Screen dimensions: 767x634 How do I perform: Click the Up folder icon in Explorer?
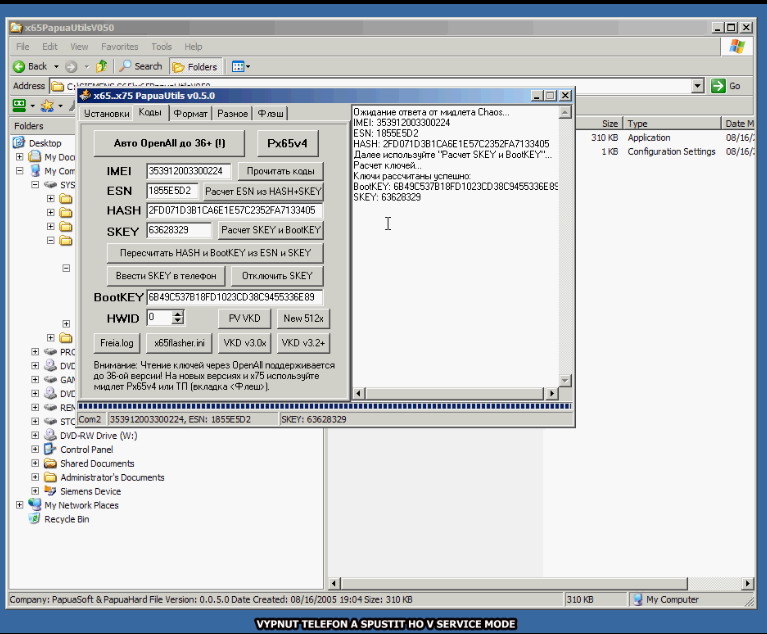102,66
